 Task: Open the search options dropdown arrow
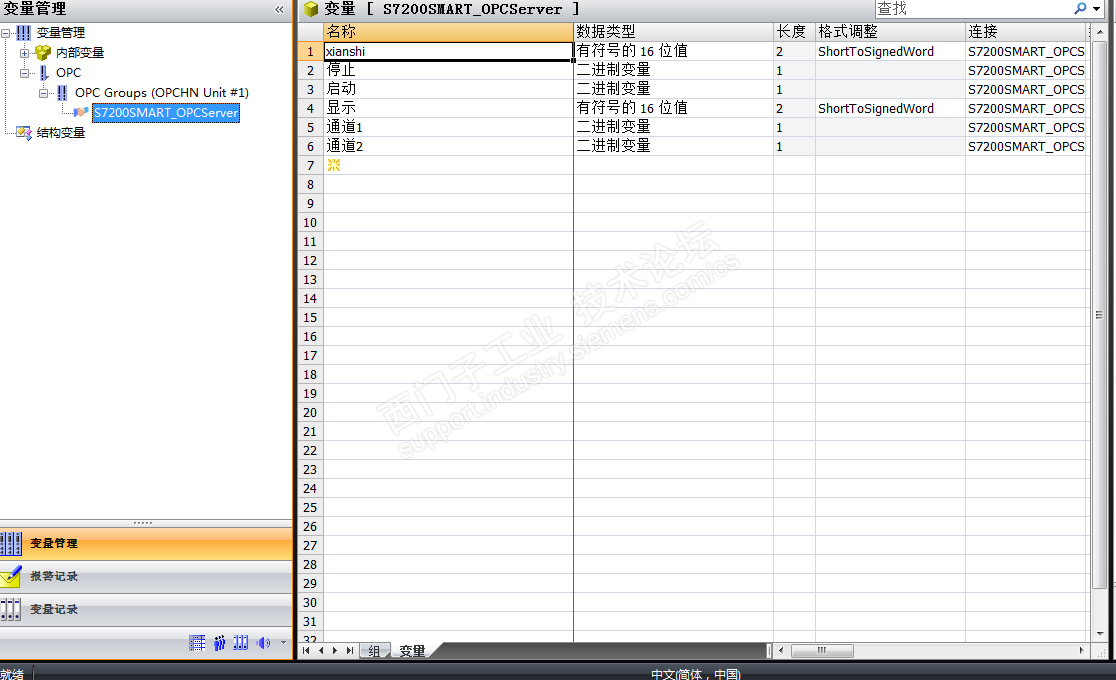(x=1096, y=9)
